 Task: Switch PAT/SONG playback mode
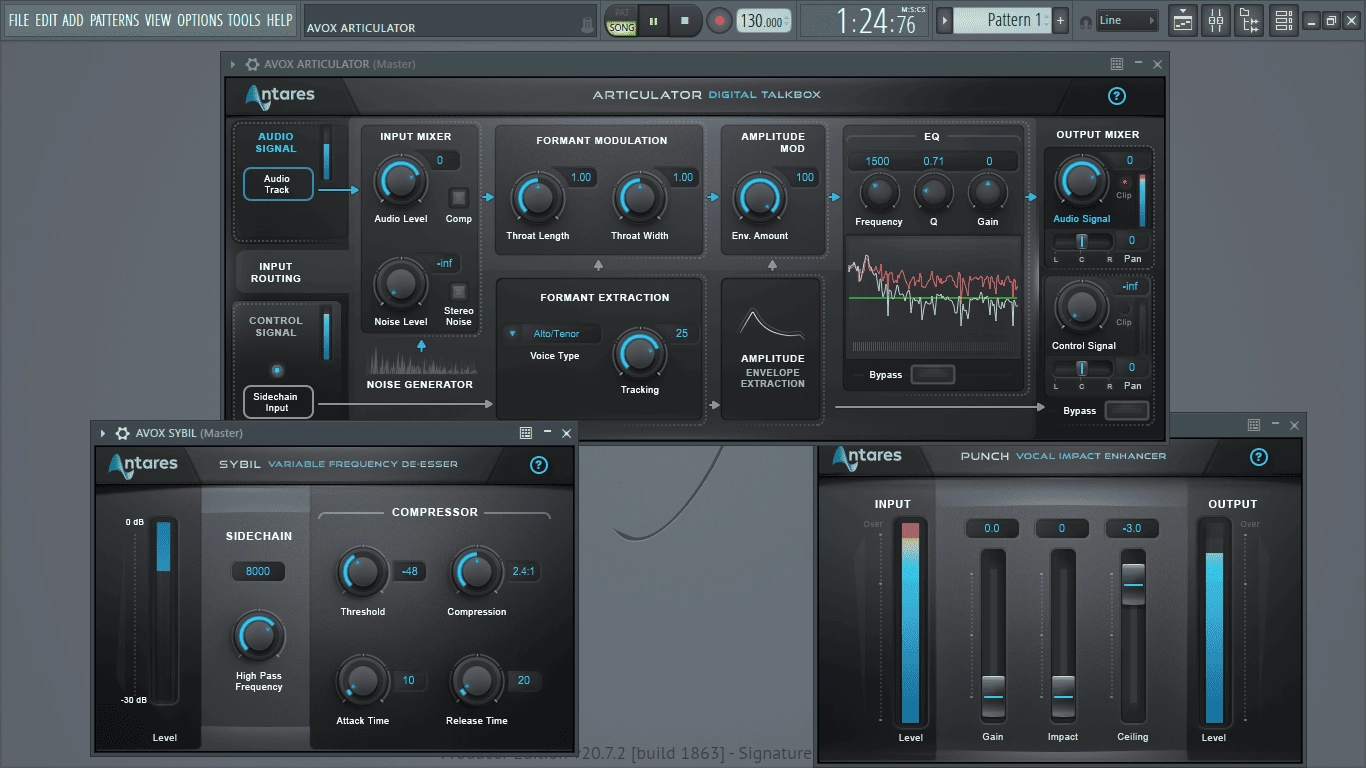tap(622, 20)
